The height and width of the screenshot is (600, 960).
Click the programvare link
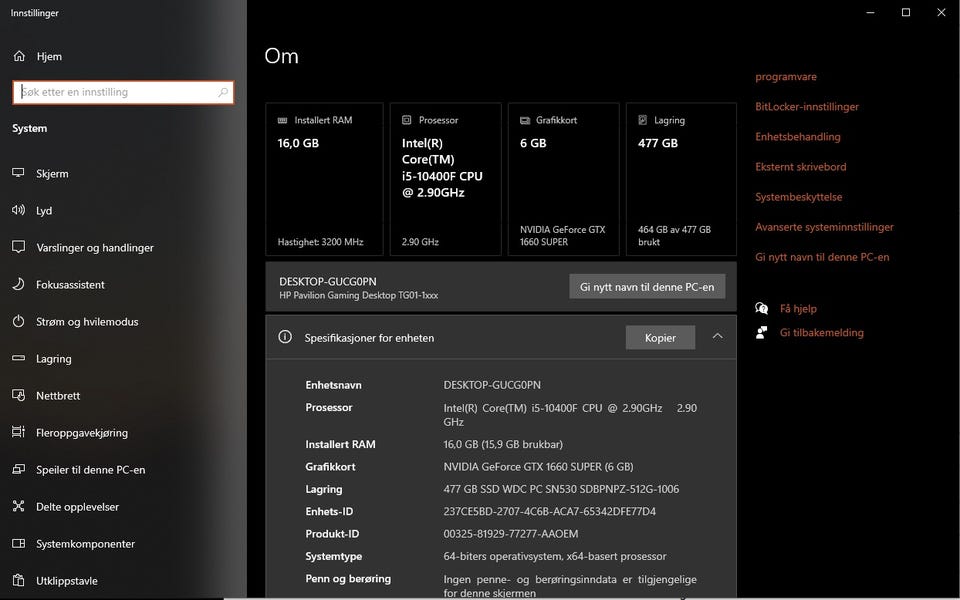tap(786, 77)
